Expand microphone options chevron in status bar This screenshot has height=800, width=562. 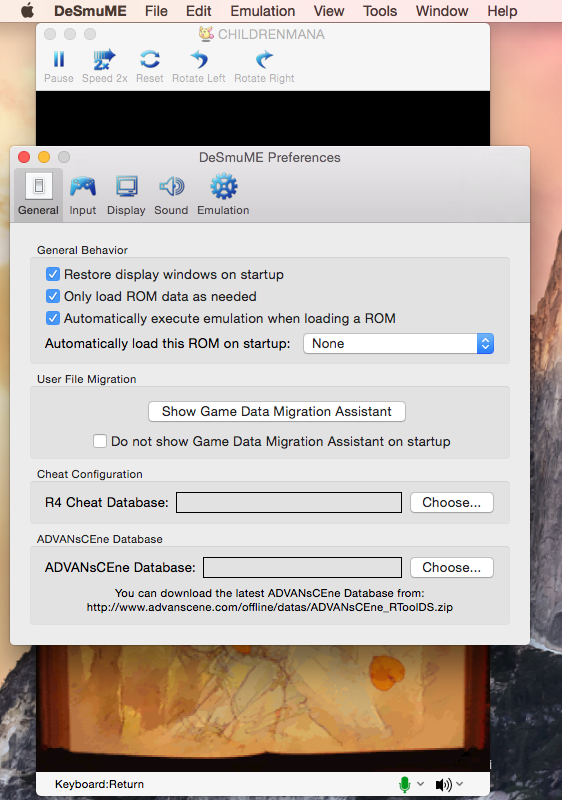420,784
